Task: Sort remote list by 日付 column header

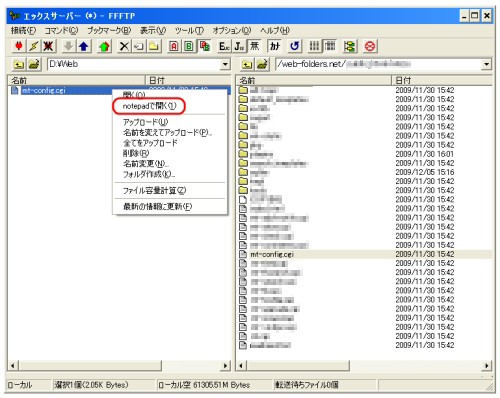Action: [442, 80]
